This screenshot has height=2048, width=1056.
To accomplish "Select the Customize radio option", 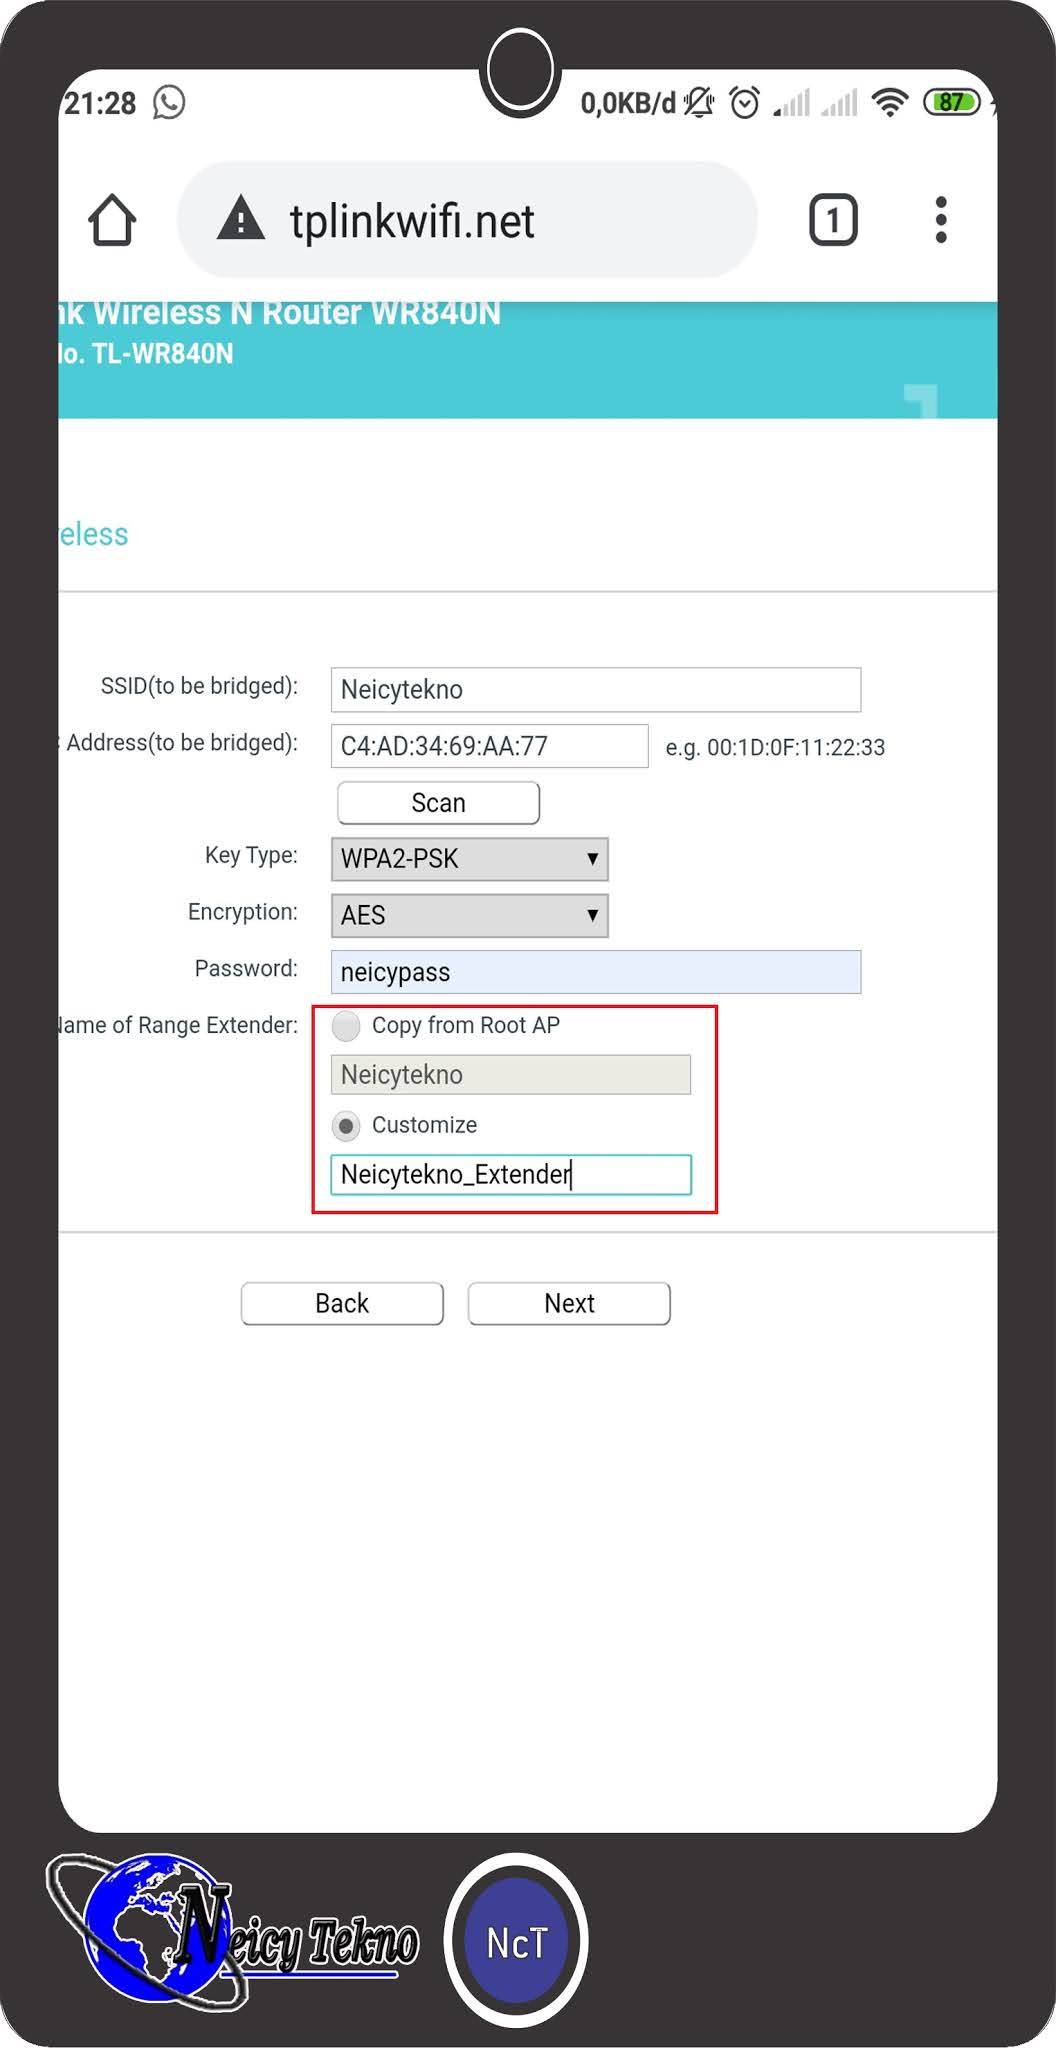I will (346, 1126).
